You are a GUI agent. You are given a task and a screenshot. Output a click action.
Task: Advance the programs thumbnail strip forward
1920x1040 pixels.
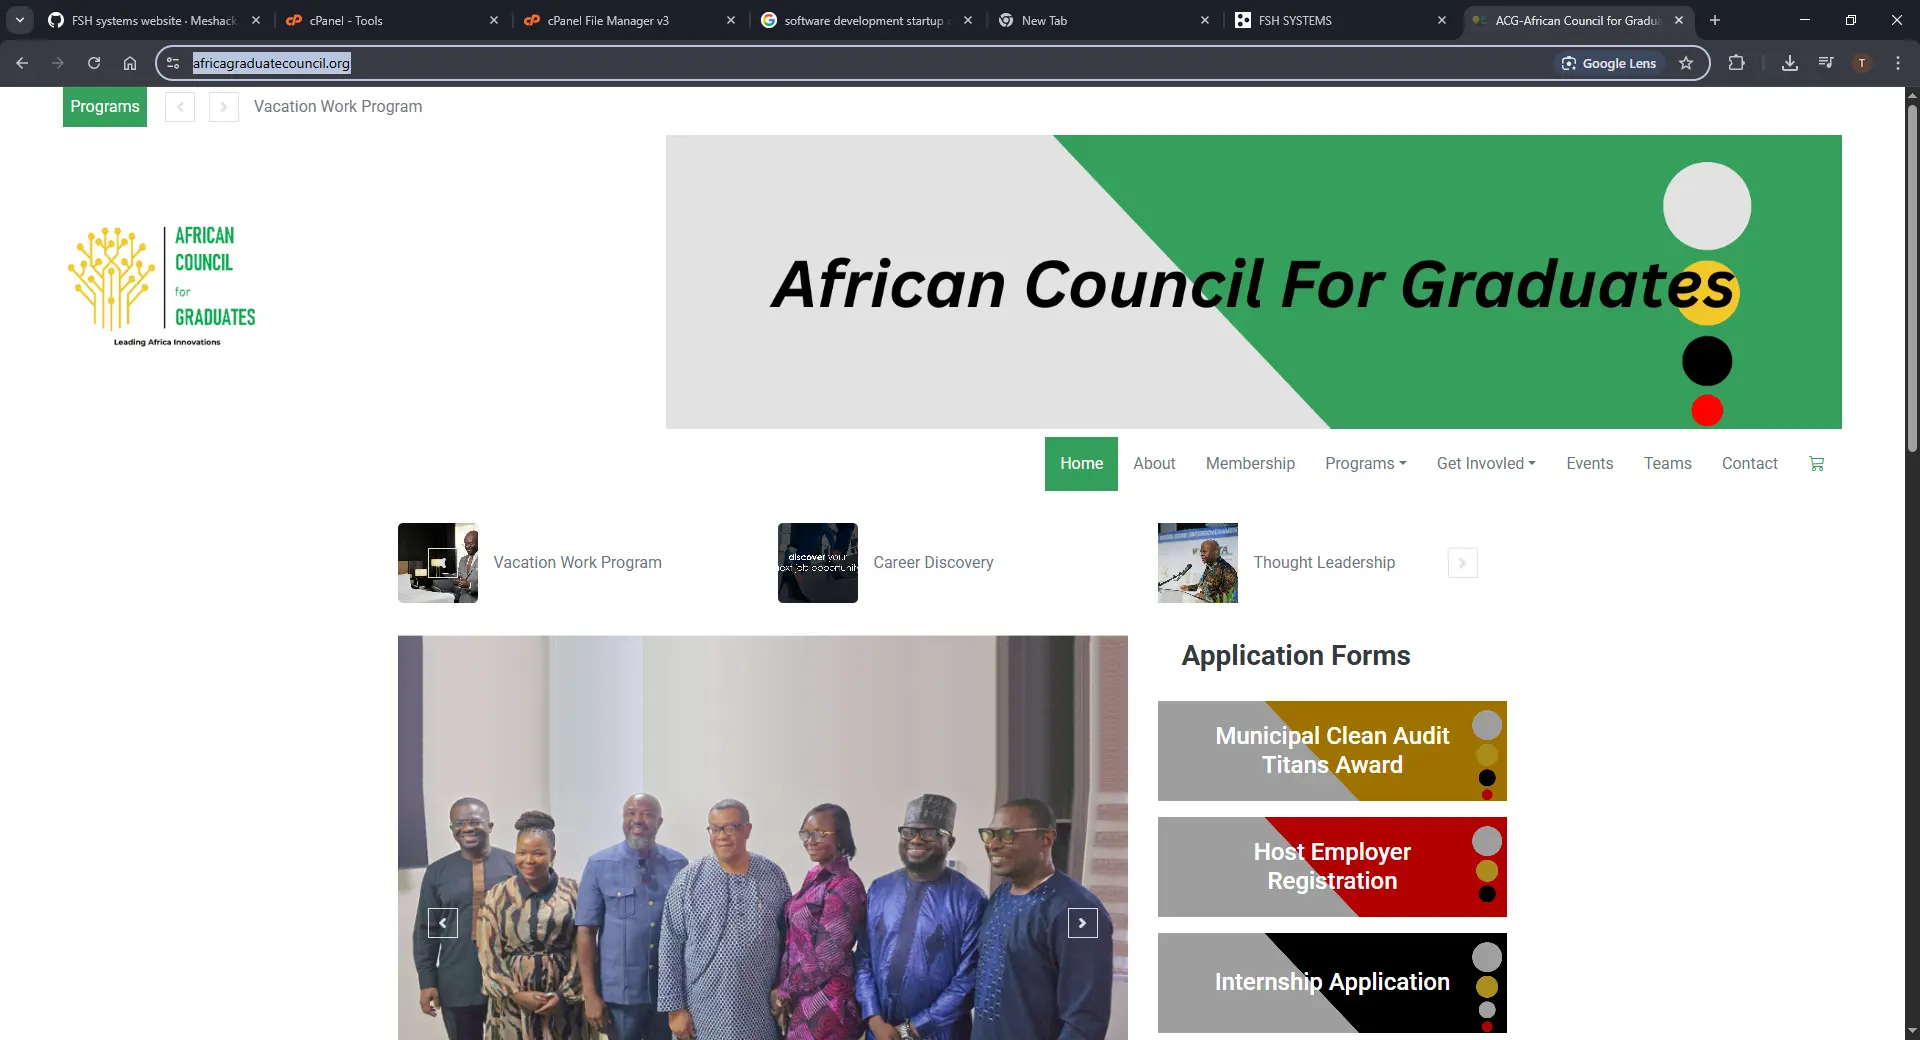(1462, 563)
